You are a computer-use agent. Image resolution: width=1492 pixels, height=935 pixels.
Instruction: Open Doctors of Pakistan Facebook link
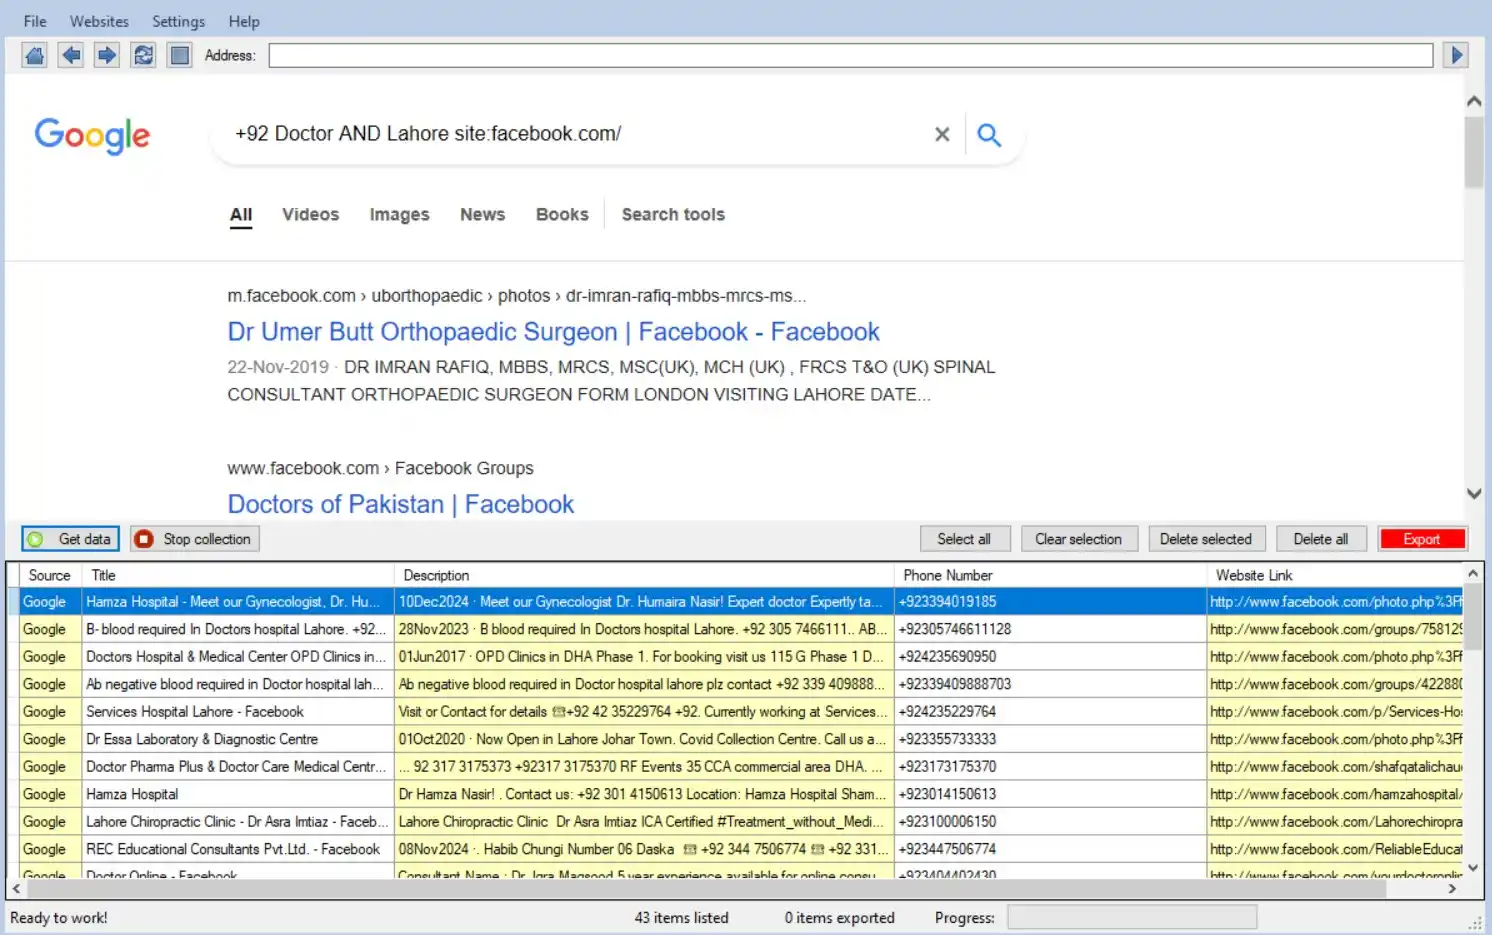(401, 504)
